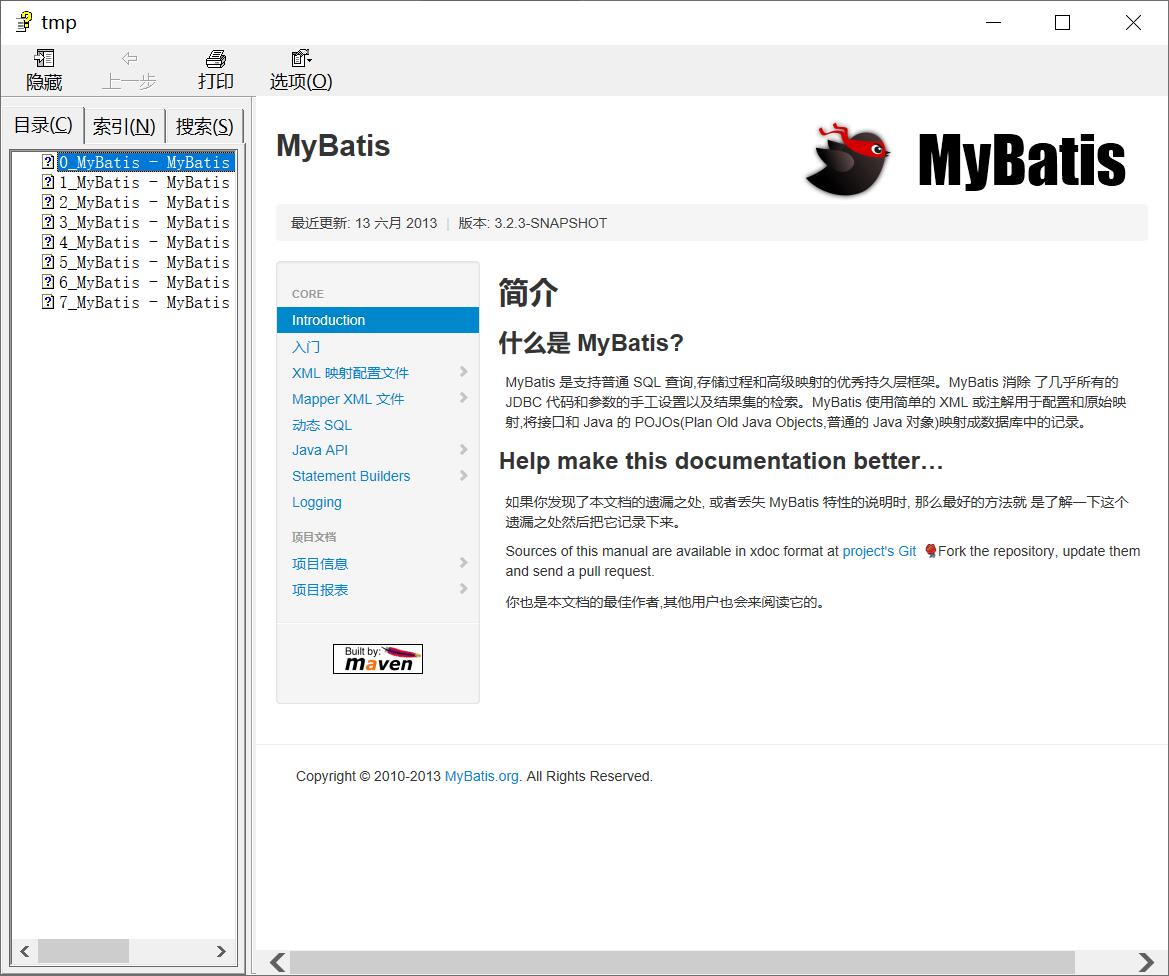The image size is (1169, 976).
Task: Click the Built by Maven badge
Action: [378, 659]
